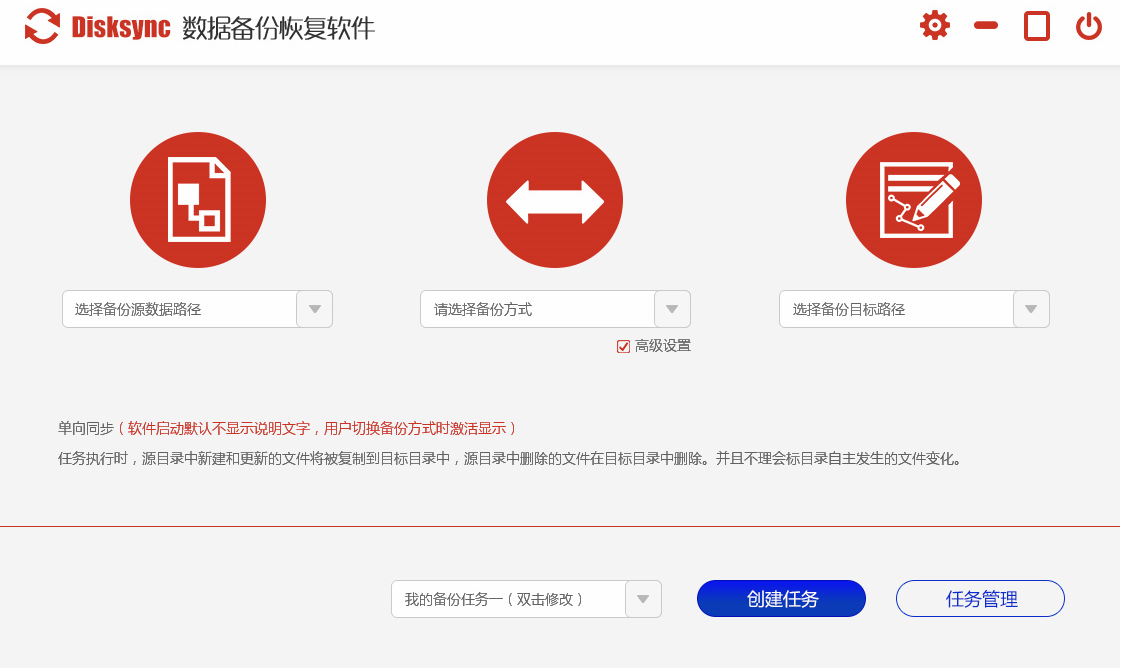Click the 数据备份恢复软件 title text
1121x668 pixels.
278,28
